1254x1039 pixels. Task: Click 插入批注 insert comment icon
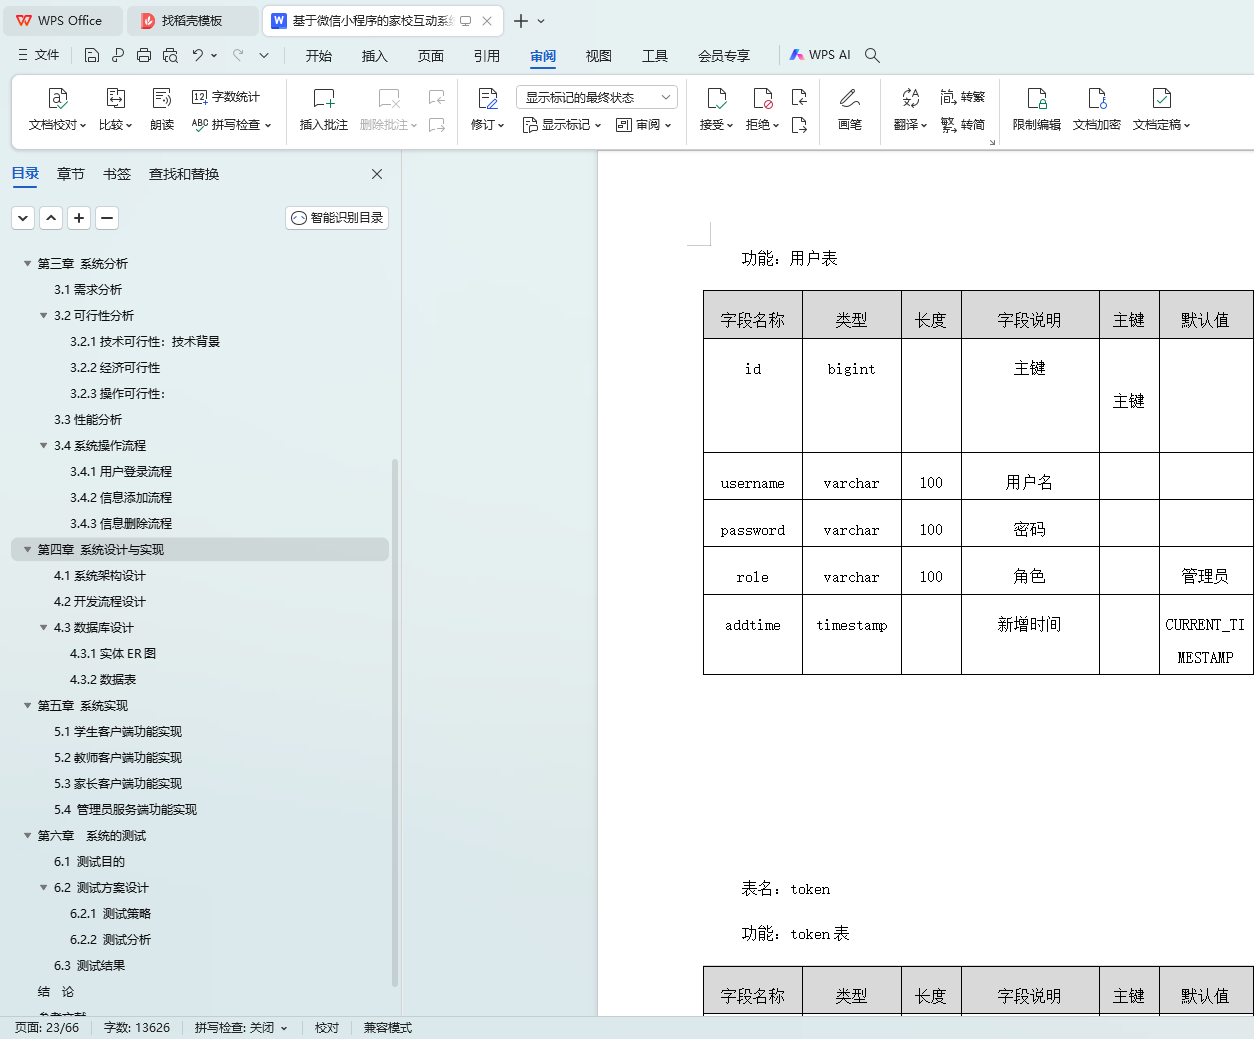pos(324,98)
